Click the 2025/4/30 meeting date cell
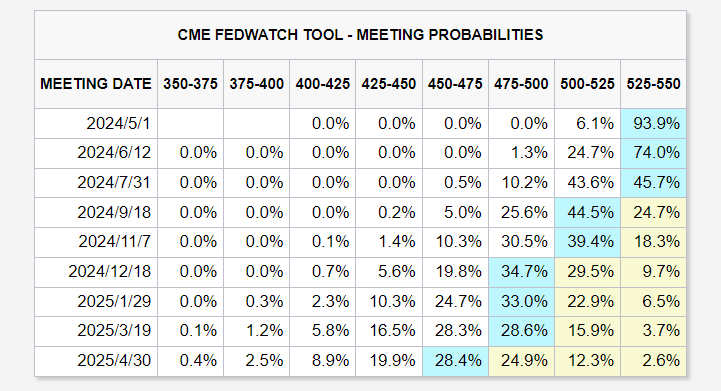 tap(96, 361)
